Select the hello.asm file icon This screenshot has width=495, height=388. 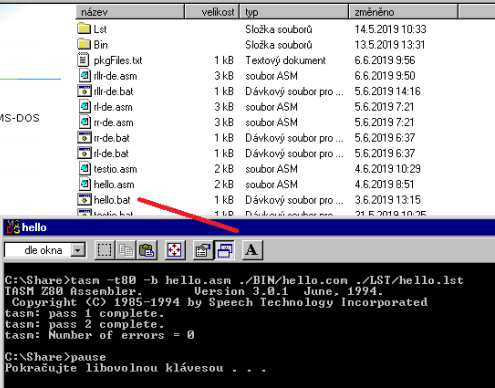coord(85,184)
